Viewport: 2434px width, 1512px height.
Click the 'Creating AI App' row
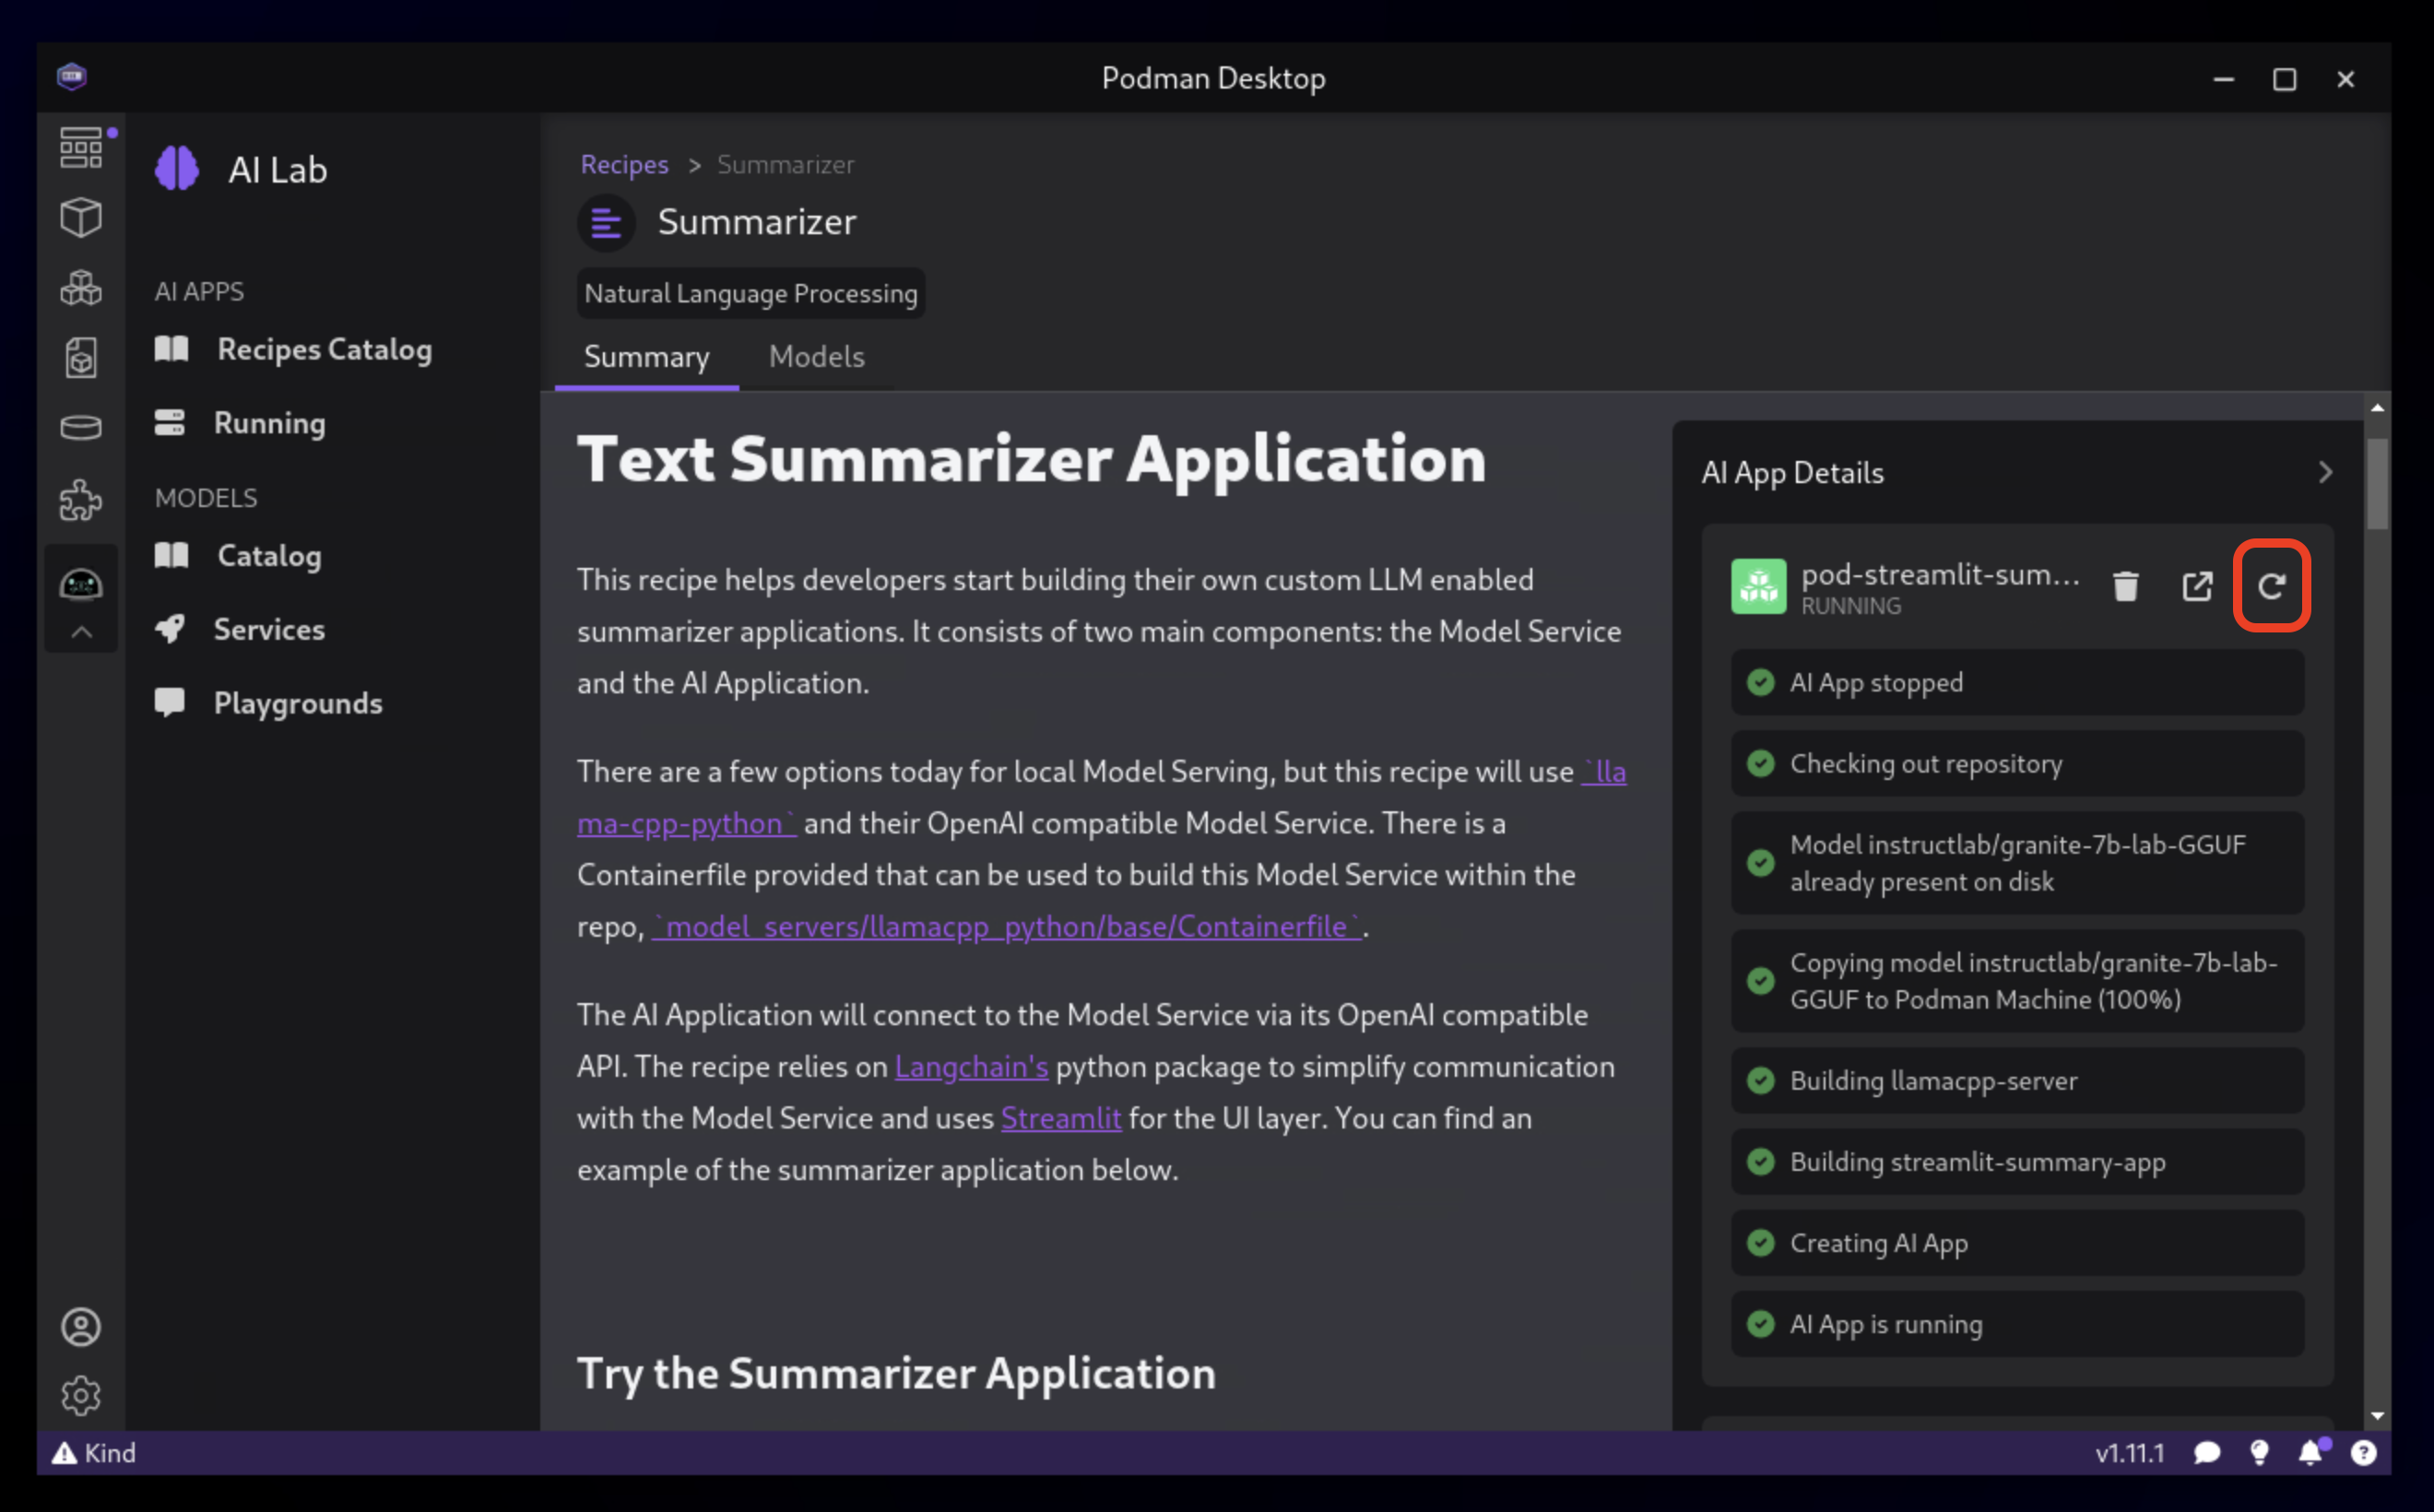coord(2017,1243)
